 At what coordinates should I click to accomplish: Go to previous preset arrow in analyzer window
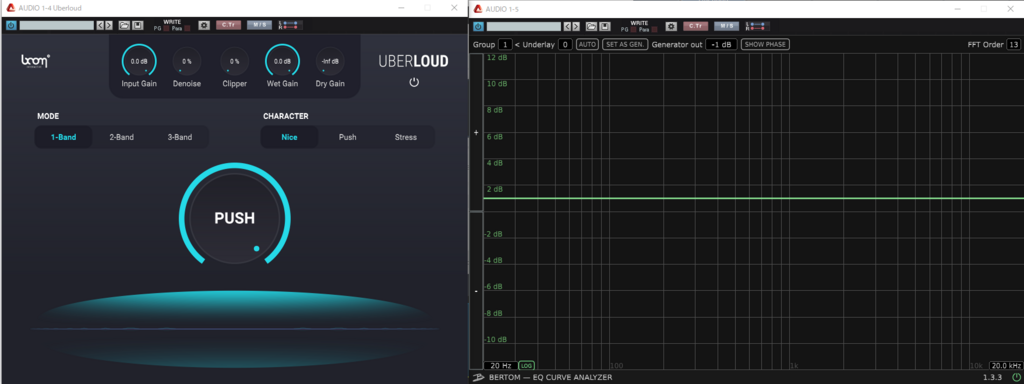[568, 26]
